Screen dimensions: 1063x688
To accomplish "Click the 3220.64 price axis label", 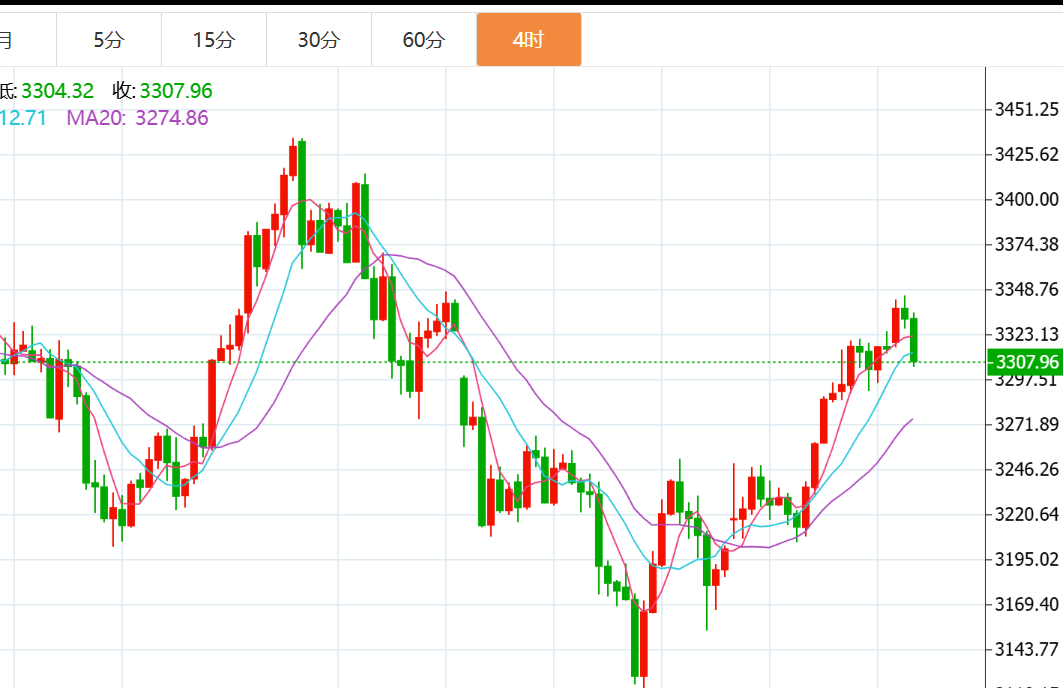I will (x=1026, y=514).
